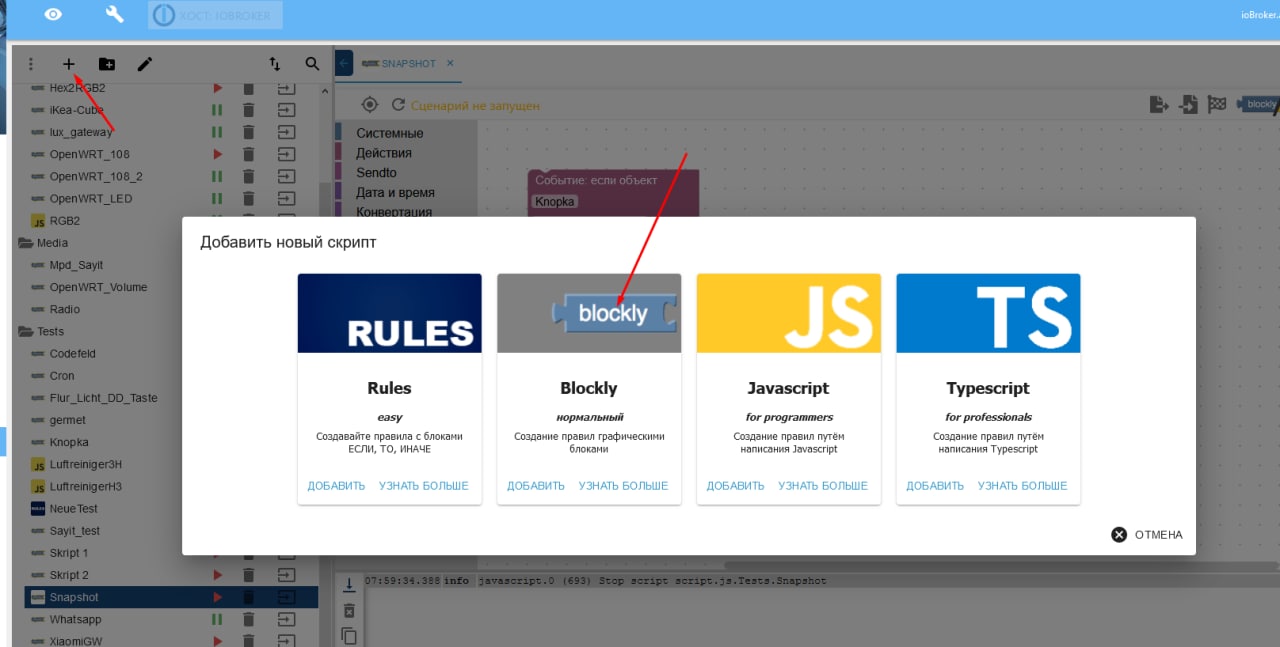Close the SNAPSHOT tab

point(450,63)
